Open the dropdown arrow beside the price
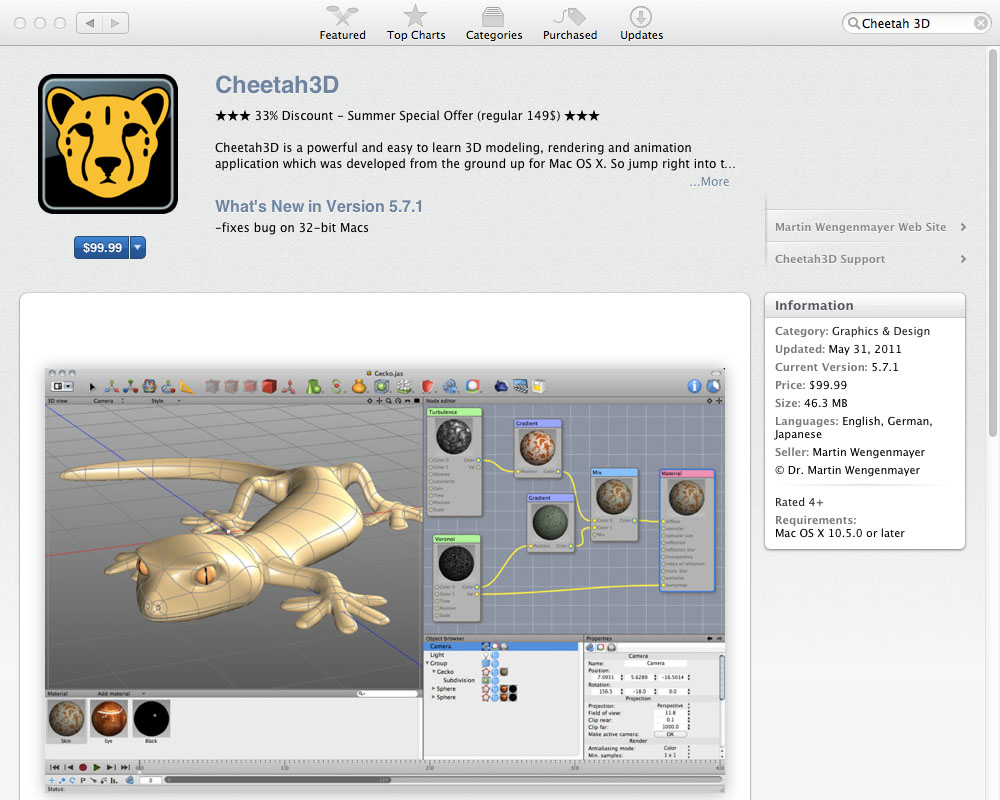 [x=138, y=248]
